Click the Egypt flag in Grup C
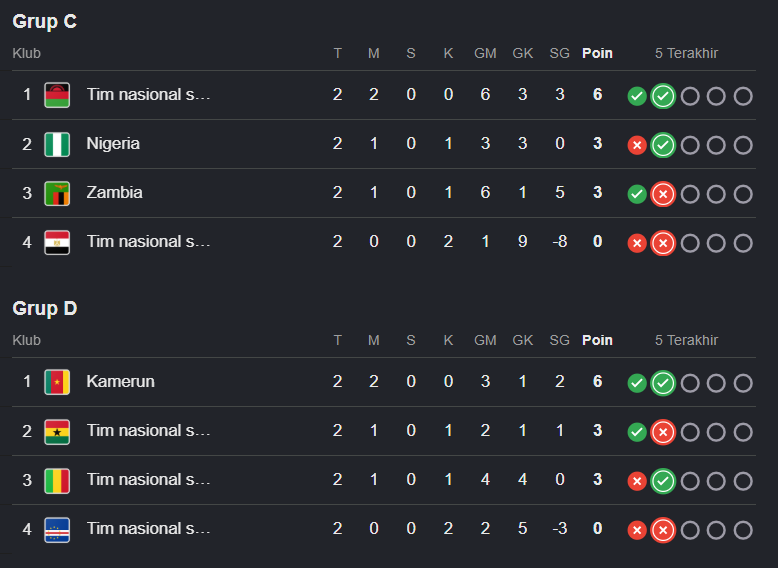 pyautogui.click(x=57, y=242)
